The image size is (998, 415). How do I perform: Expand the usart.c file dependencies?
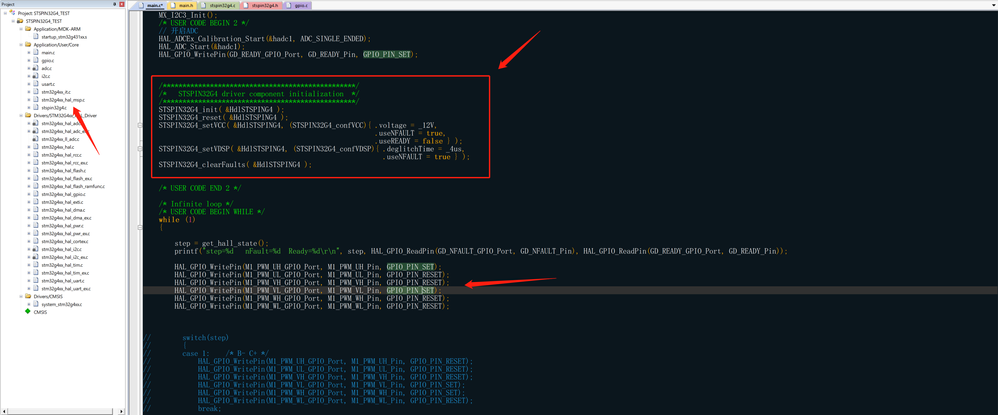[x=29, y=84]
